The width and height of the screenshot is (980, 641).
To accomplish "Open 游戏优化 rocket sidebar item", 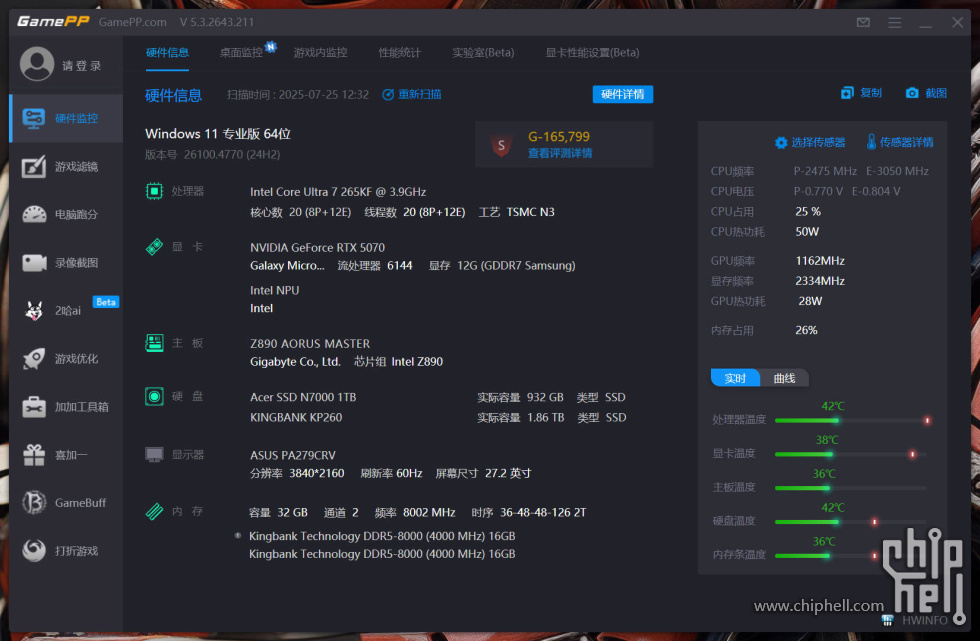I will [66, 359].
